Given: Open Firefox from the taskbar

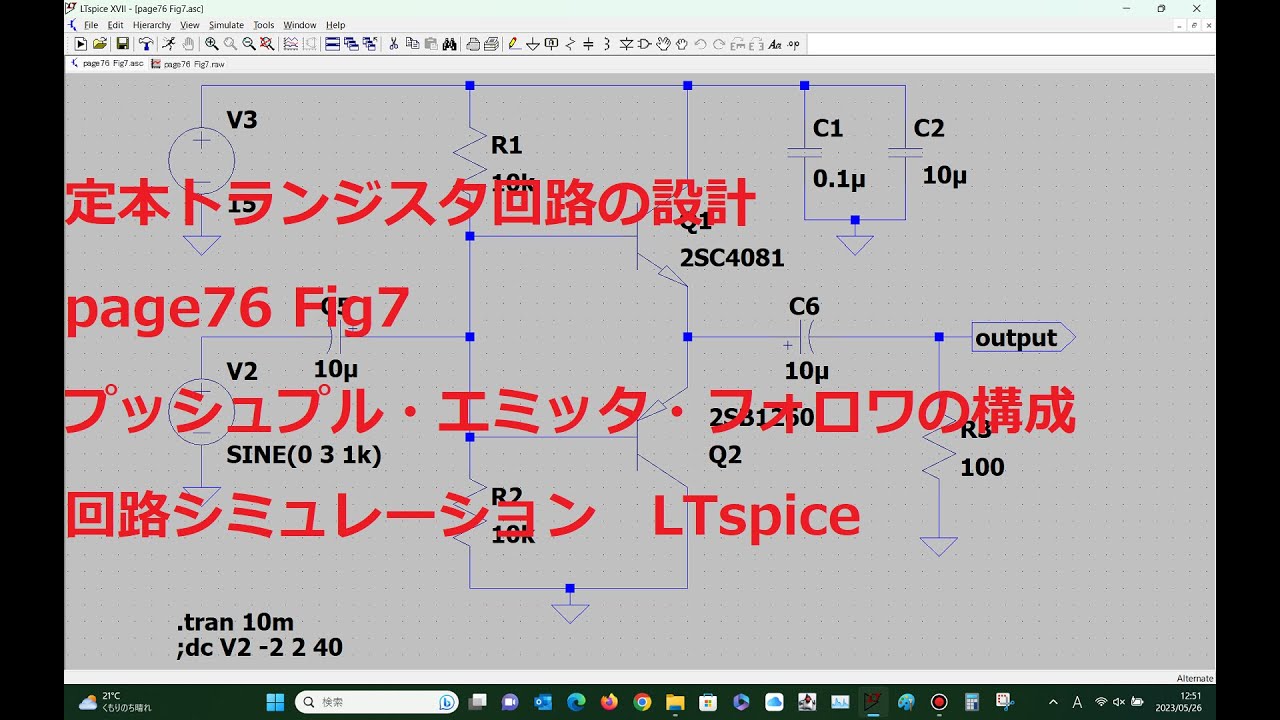Looking at the screenshot, I should 609,702.
